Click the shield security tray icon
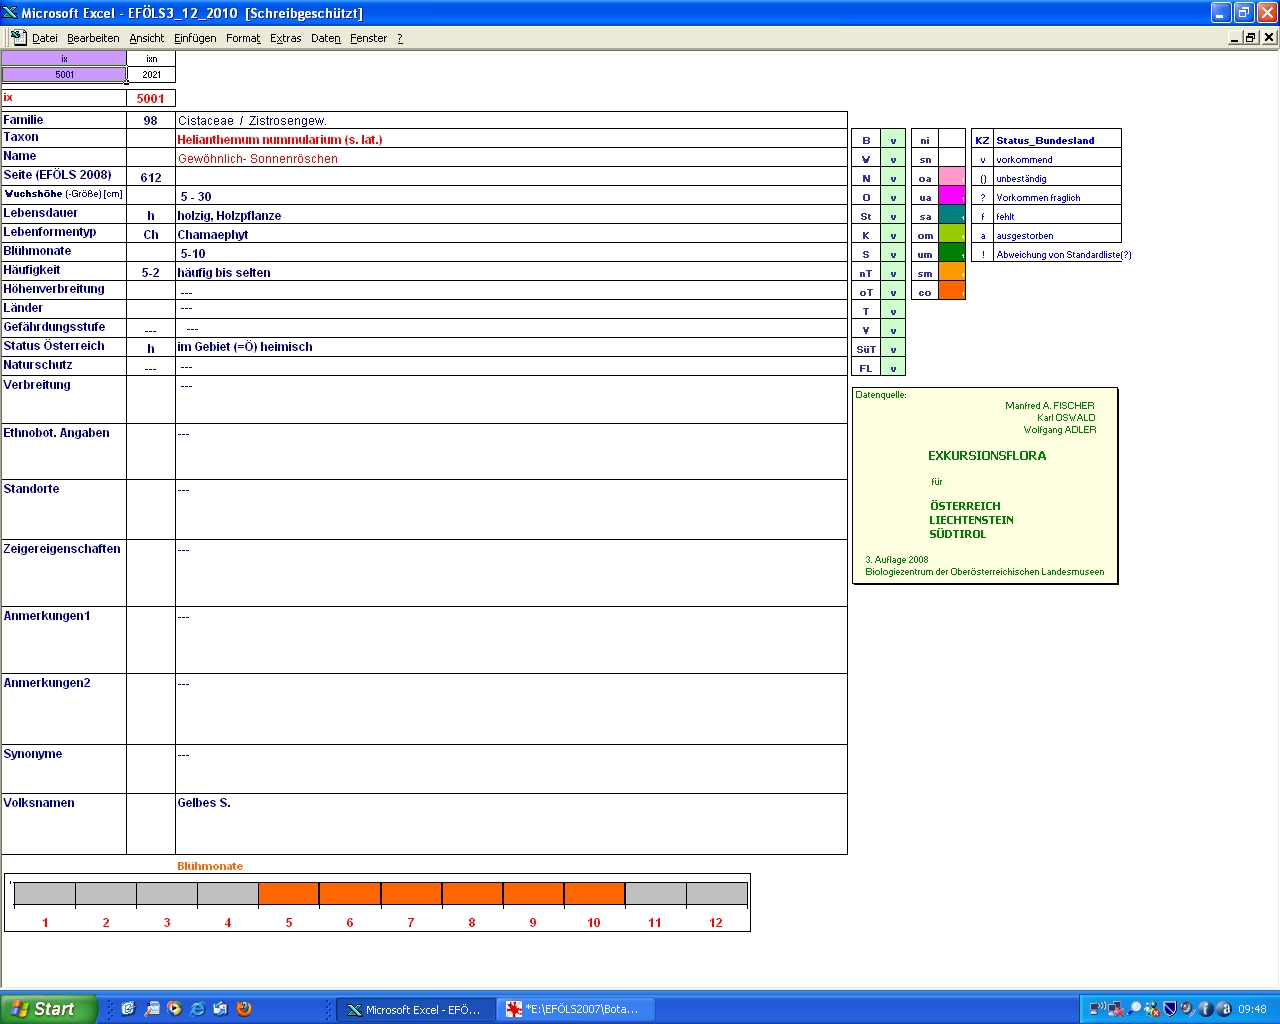Image resolution: width=1280 pixels, height=1024 pixels. (1169, 1009)
